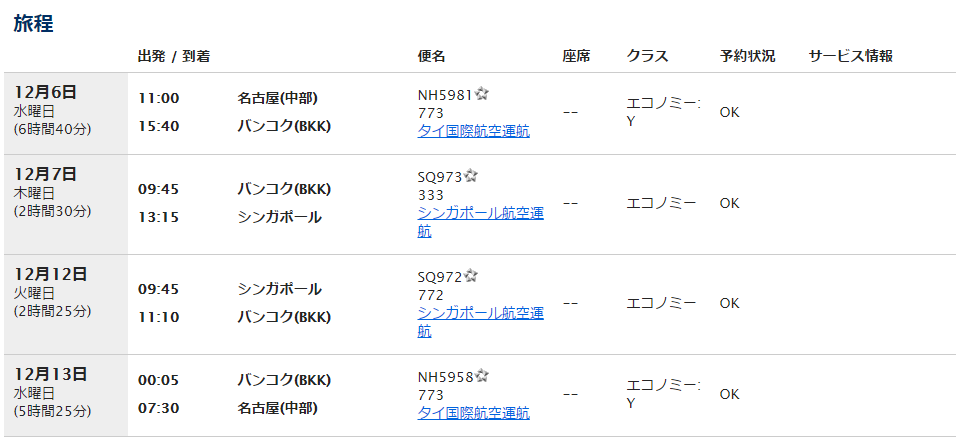The width and height of the screenshot is (965, 444).
Task: Click the 便名 column header
Action: pyautogui.click(x=432, y=56)
